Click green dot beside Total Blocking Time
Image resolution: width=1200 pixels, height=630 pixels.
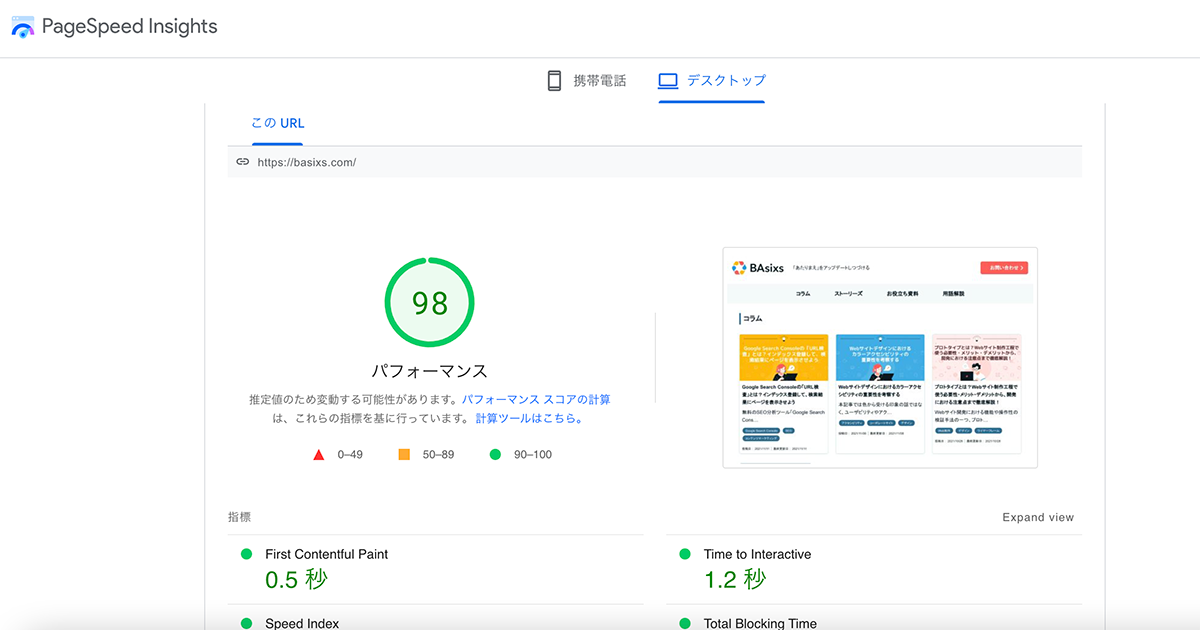[x=685, y=623]
